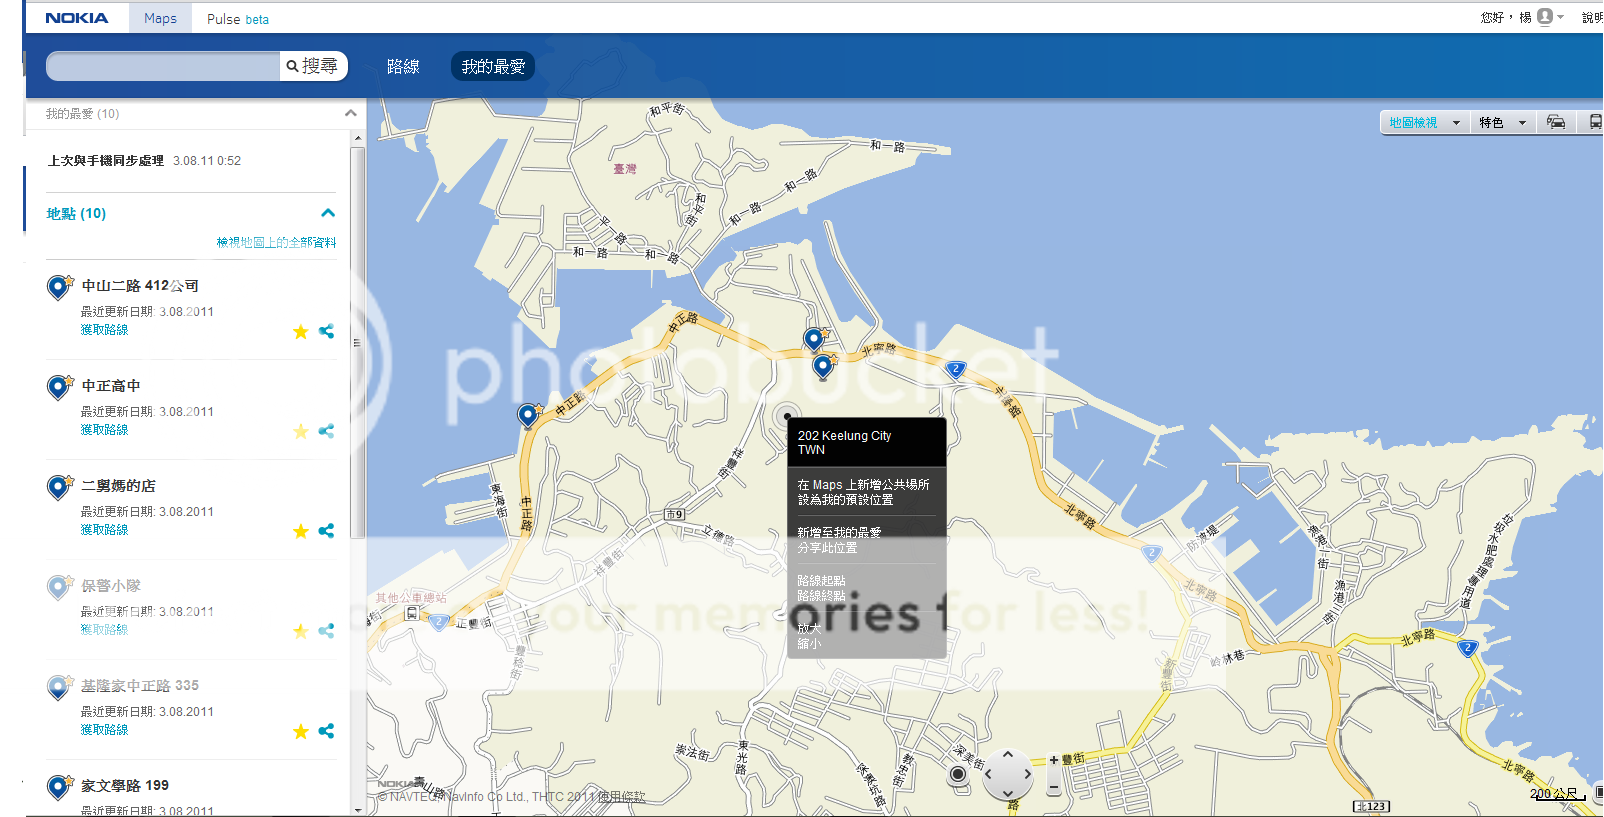Click the search input field
This screenshot has height=817, width=1604.
pyautogui.click(x=164, y=67)
